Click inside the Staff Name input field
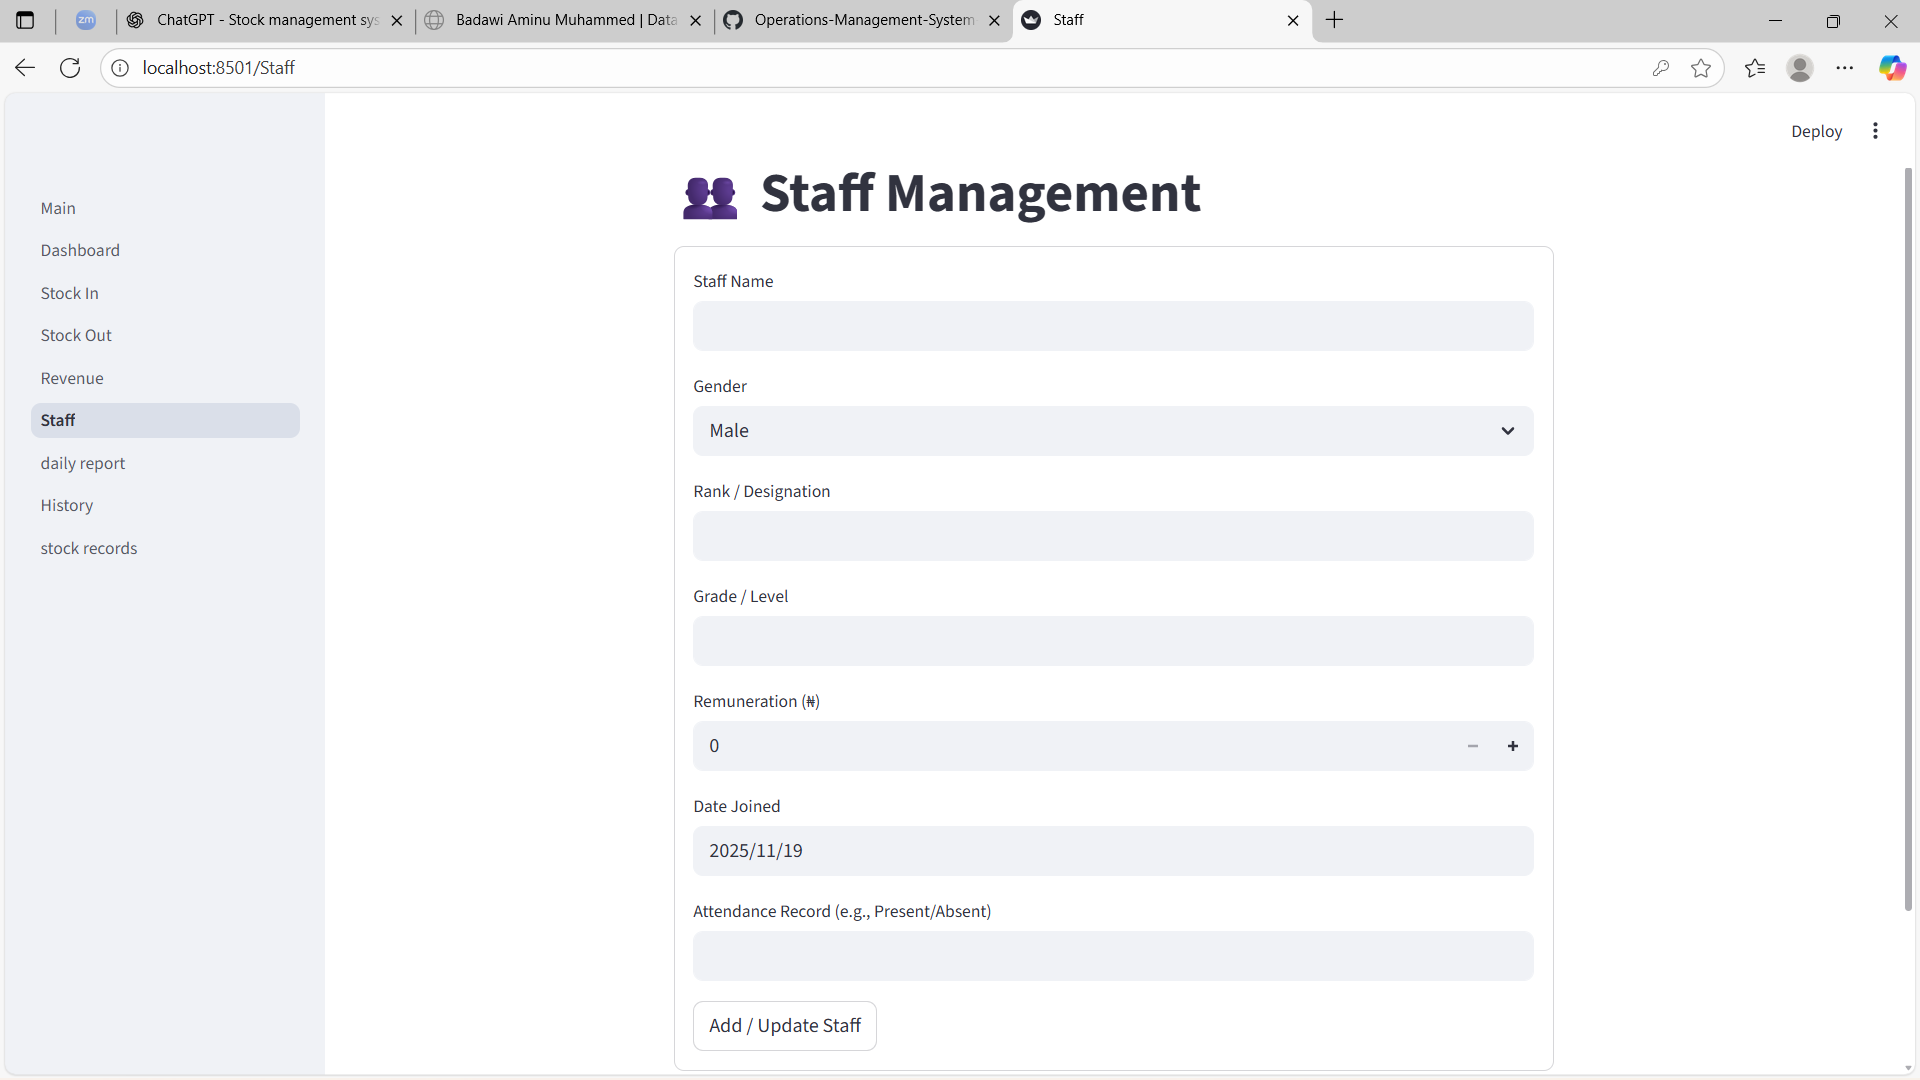 pyautogui.click(x=1113, y=326)
